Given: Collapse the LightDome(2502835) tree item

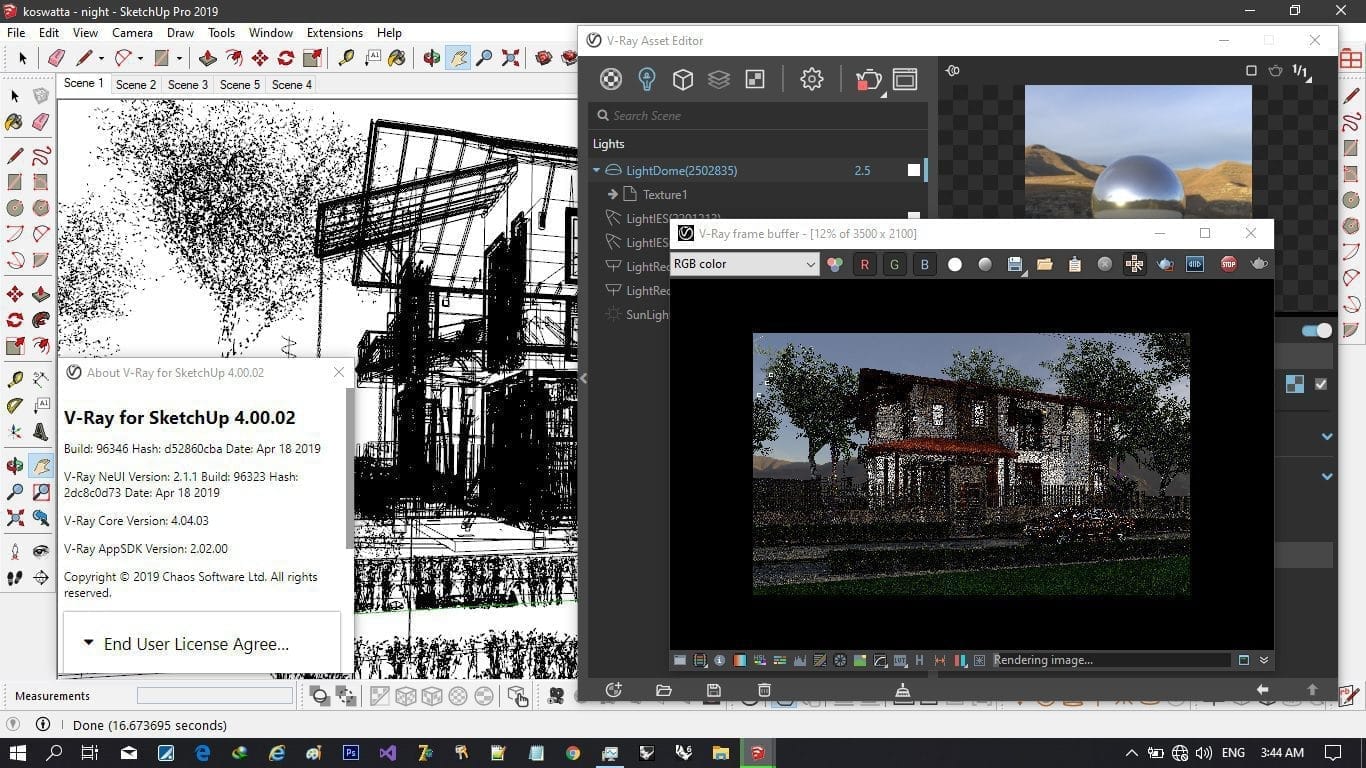Looking at the screenshot, I should click(597, 170).
